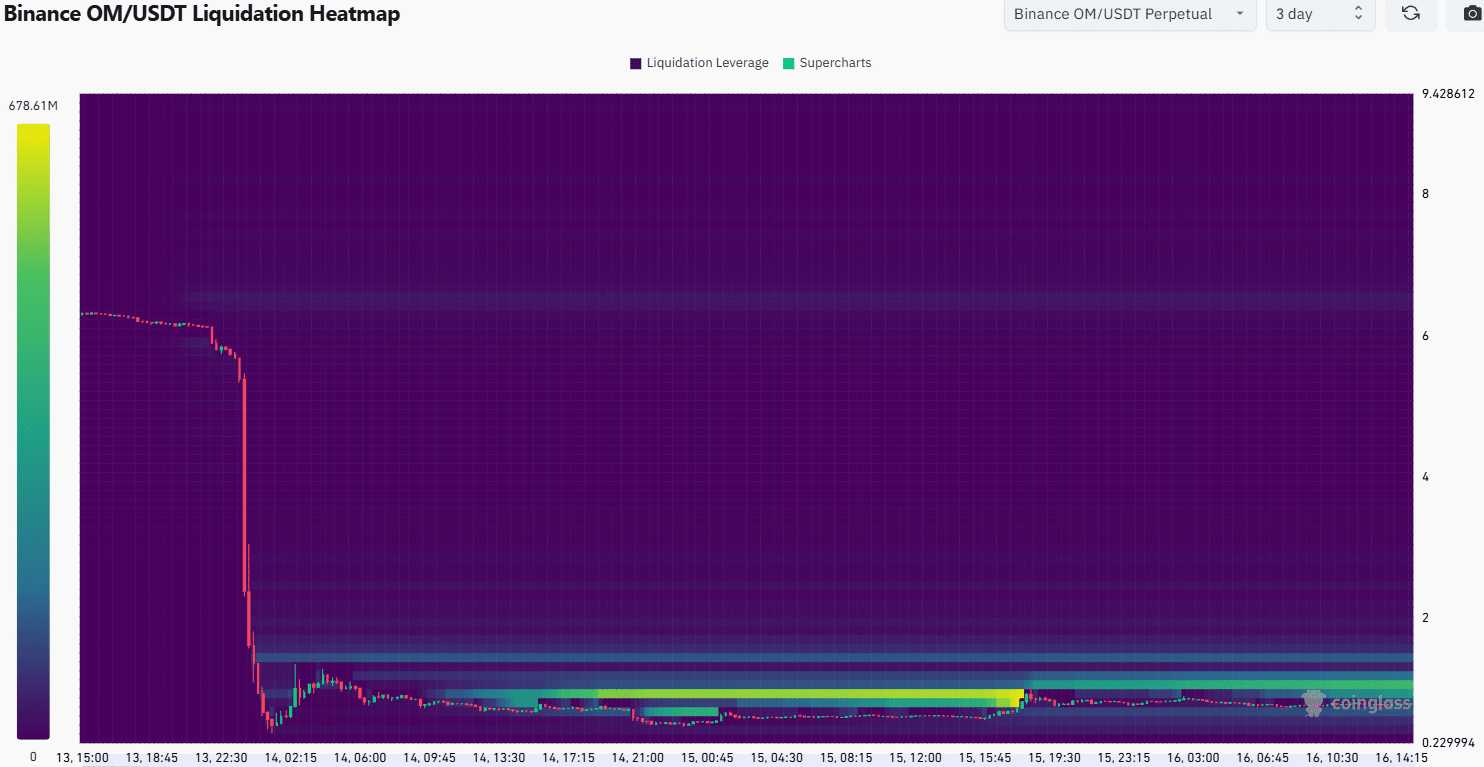Image resolution: width=1484 pixels, height=767 pixels.
Task: Click the heatmap color scale gradient bar
Action: (33, 431)
